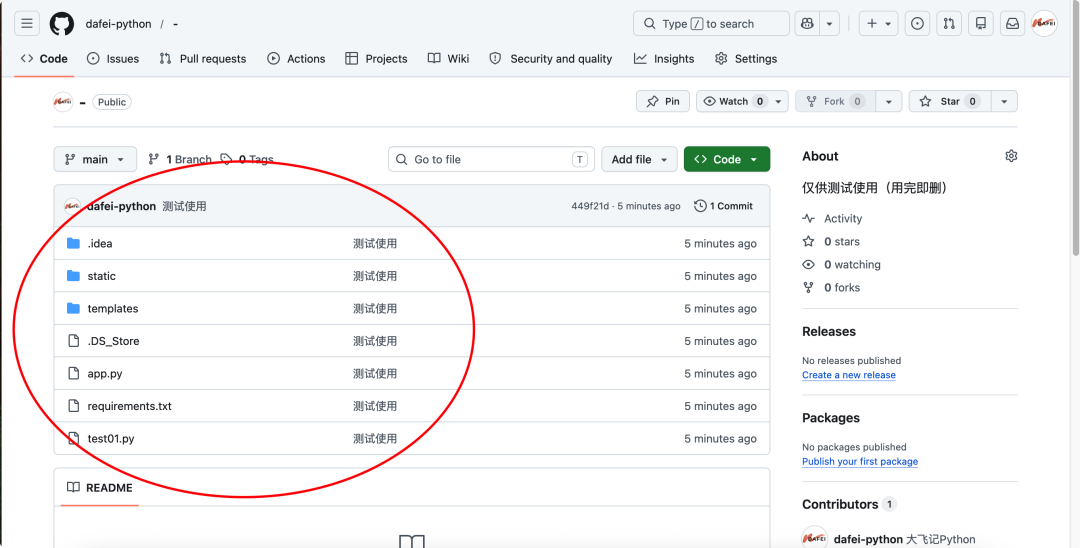
Task: Expand the Watch options dropdown arrow
Action: click(779, 101)
